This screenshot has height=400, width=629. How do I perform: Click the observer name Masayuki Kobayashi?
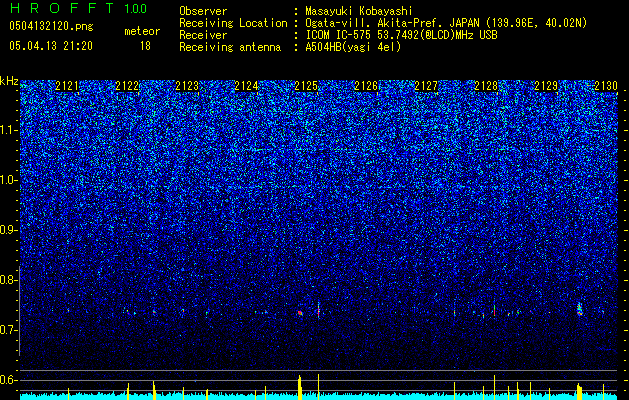point(359,11)
